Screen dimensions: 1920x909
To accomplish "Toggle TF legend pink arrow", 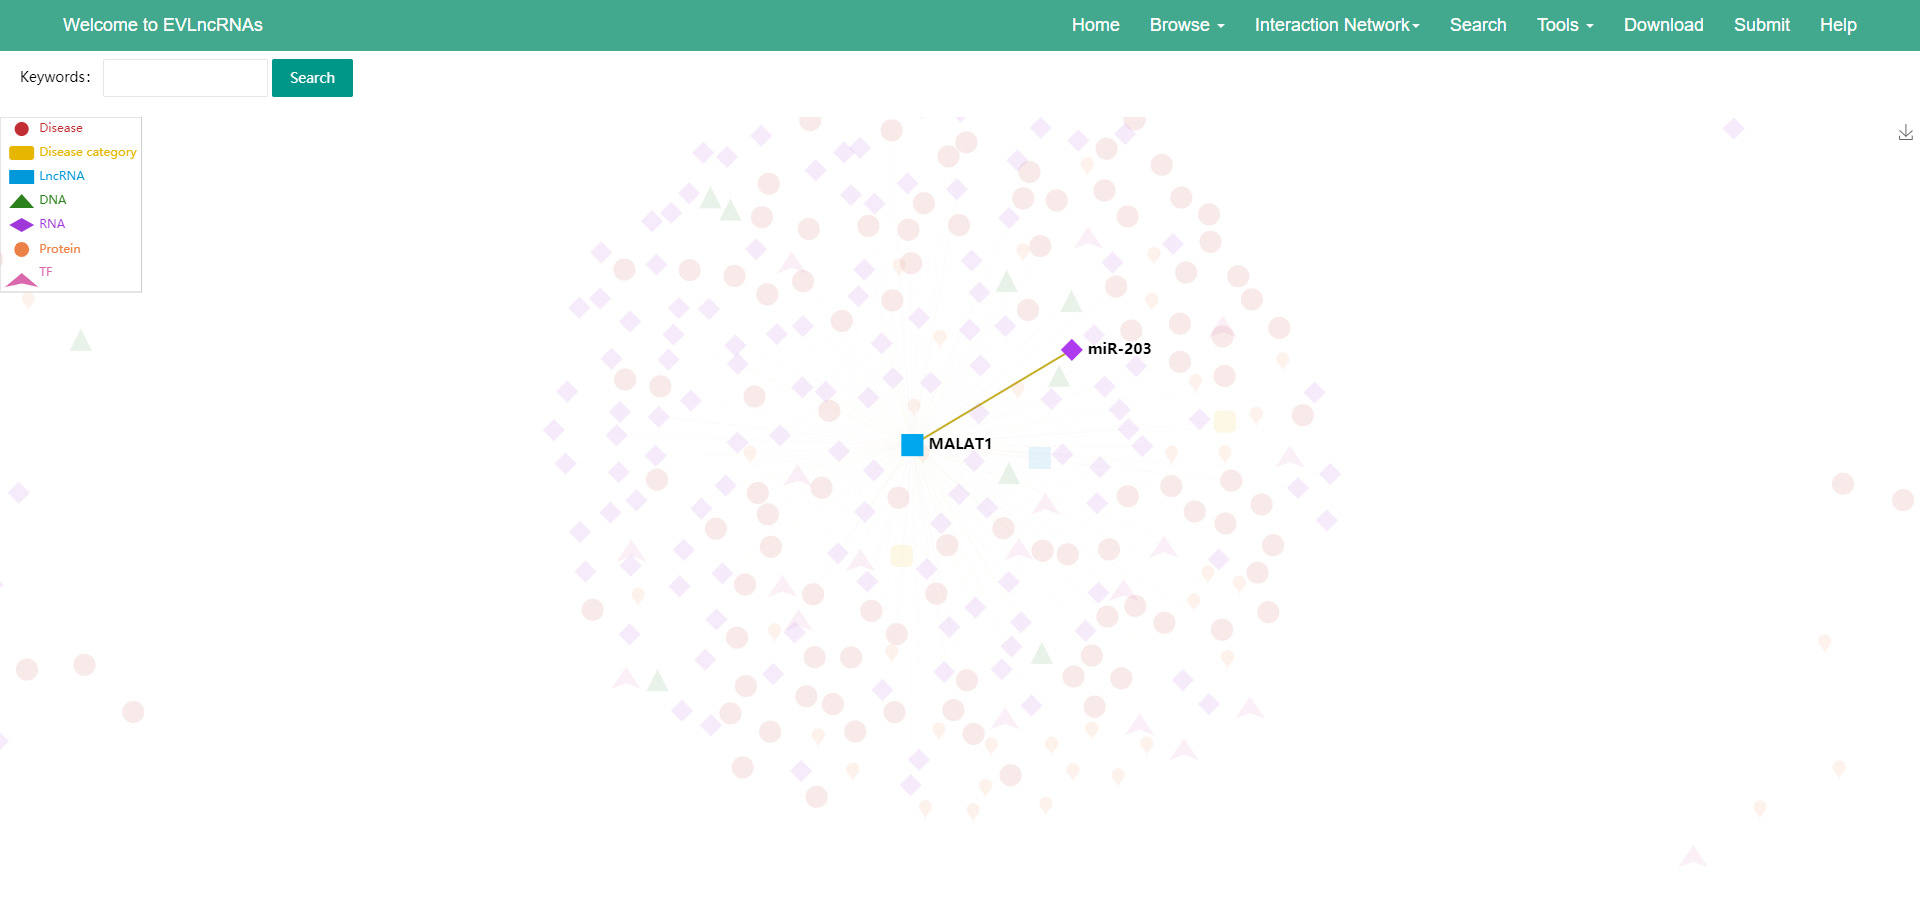I will (x=21, y=279).
